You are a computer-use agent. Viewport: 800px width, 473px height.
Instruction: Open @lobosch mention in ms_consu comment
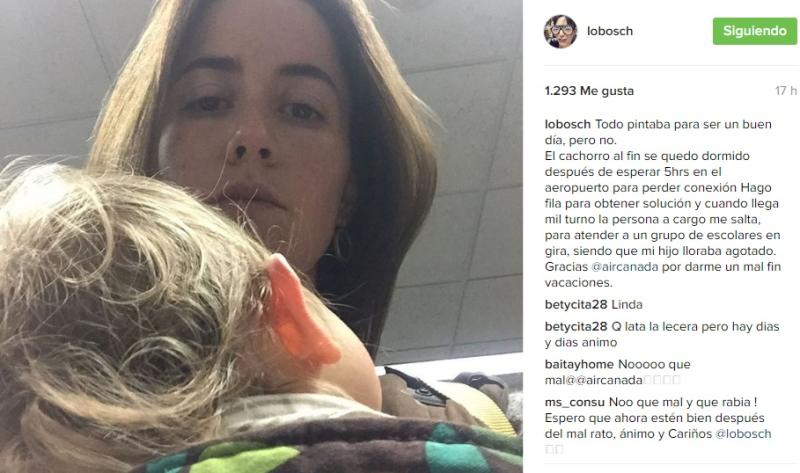(x=743, y=434)
